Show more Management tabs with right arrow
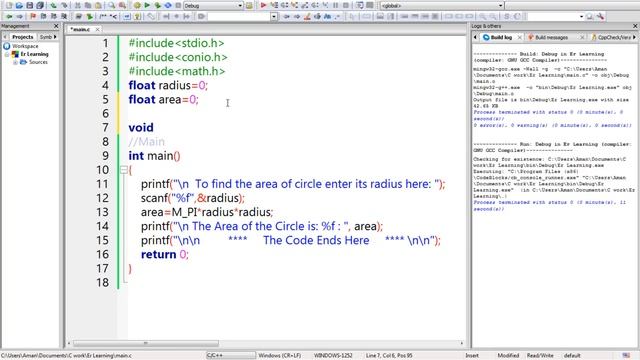 tap(55, 37)
